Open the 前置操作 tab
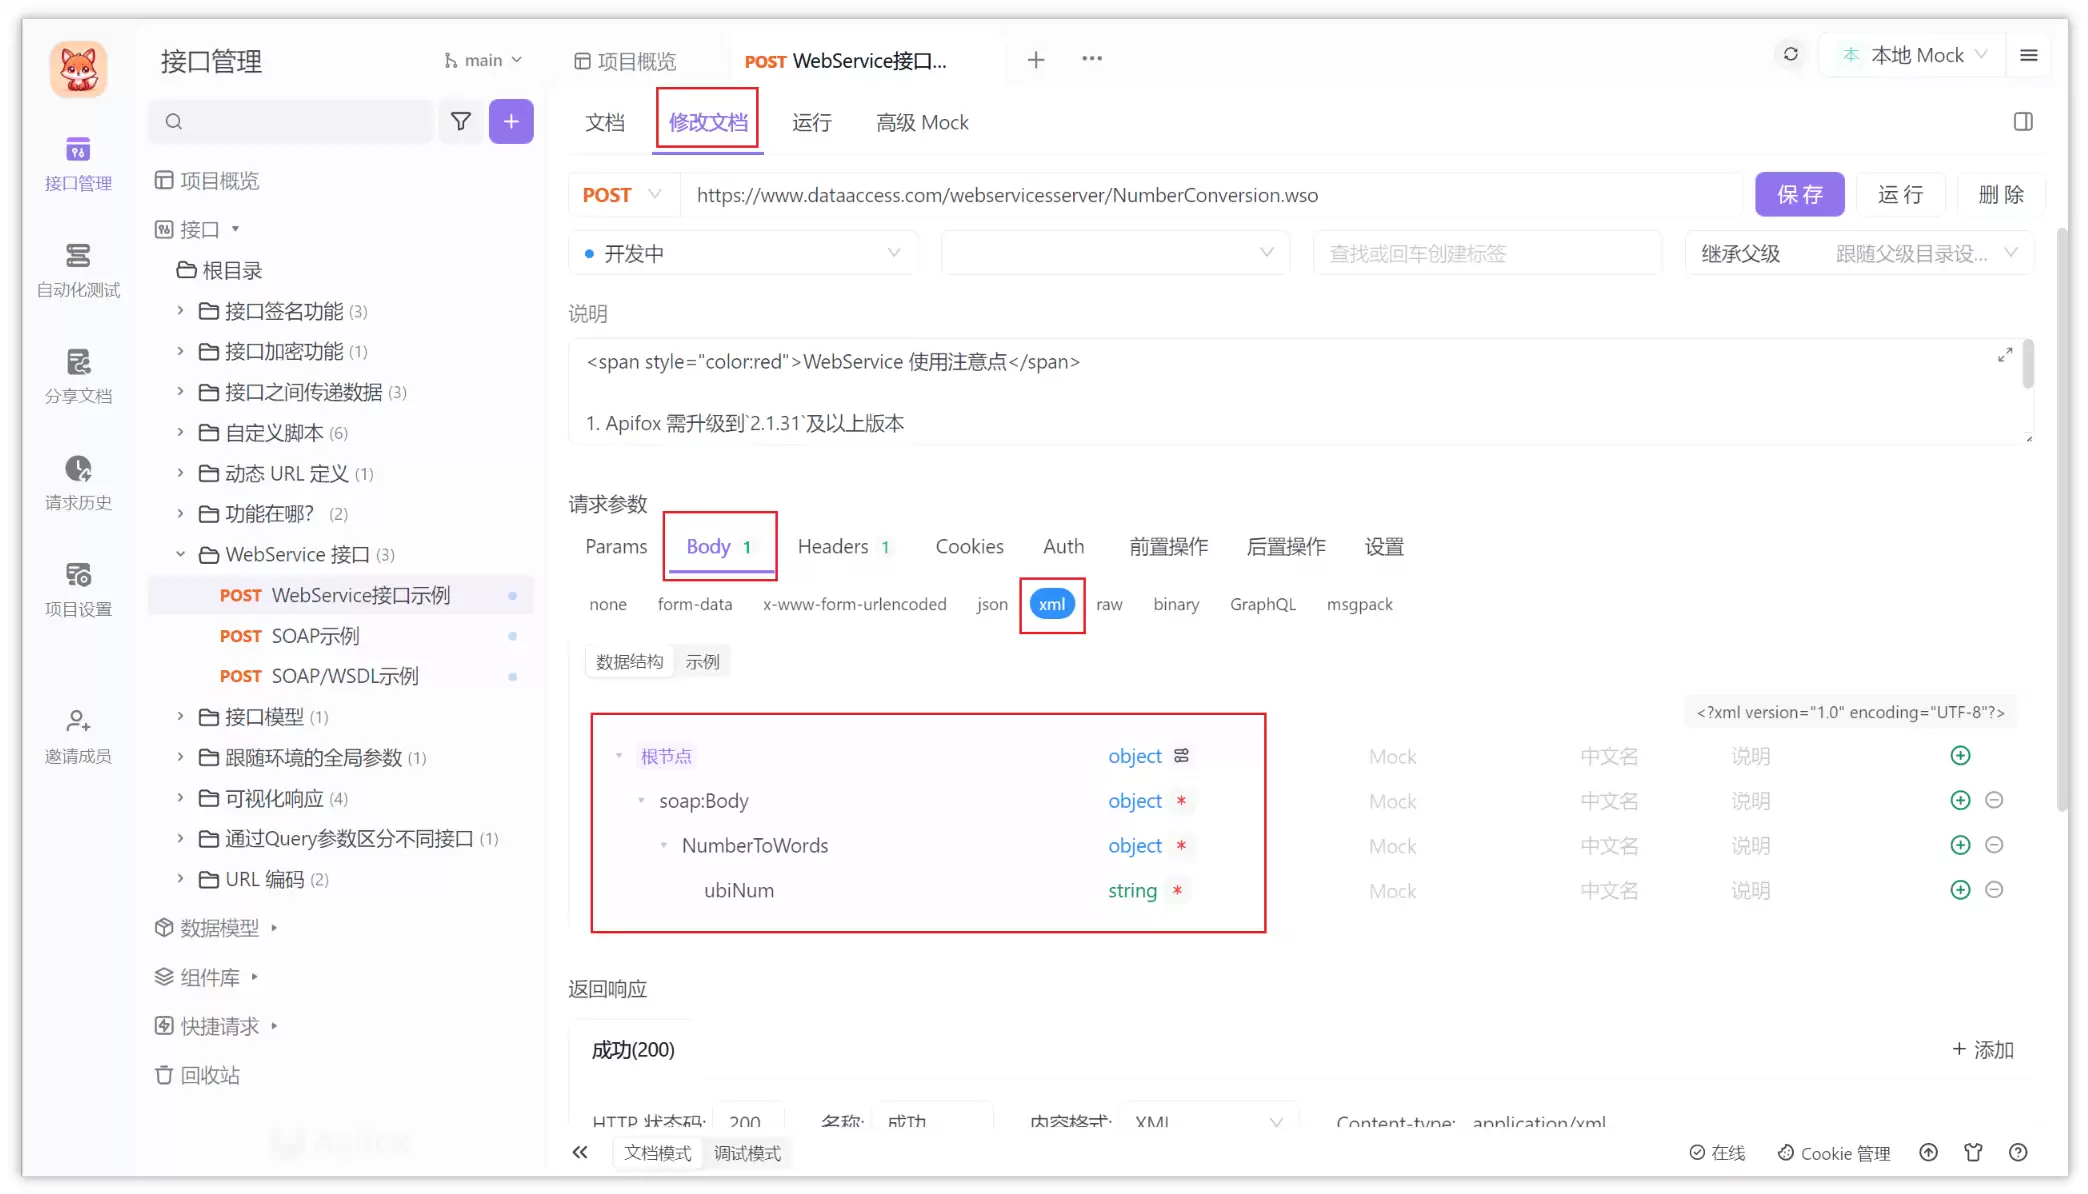2088x1194 pixels. click(1168, 547)
